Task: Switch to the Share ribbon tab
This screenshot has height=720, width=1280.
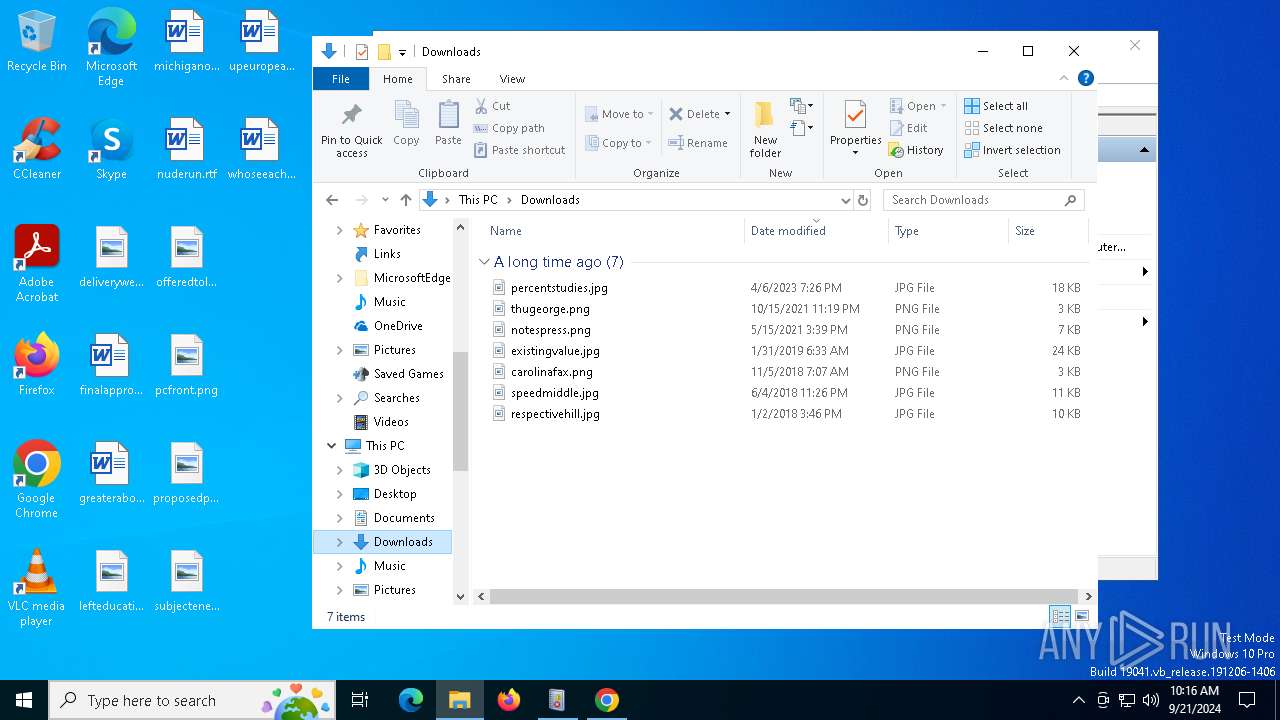Action: tap(456, 79)
